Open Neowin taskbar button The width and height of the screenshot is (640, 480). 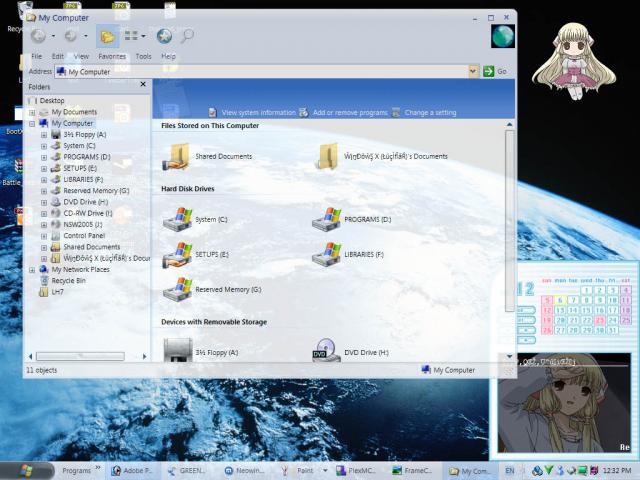click(244, 471)
